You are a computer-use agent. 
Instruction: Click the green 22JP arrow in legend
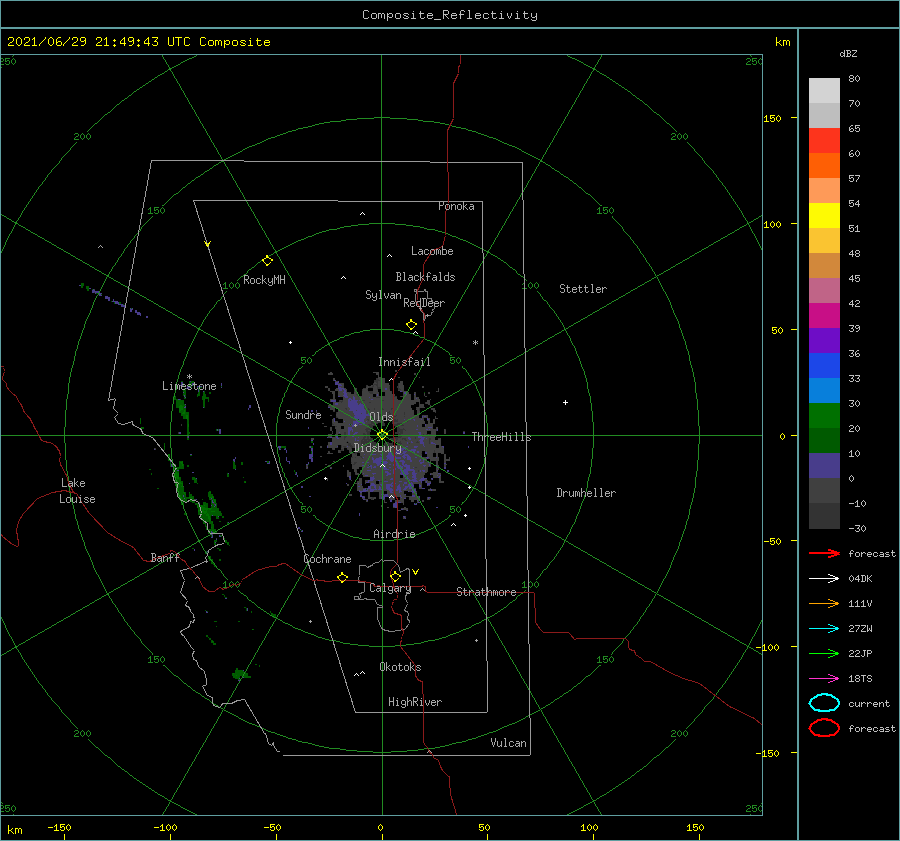point(824,653)
